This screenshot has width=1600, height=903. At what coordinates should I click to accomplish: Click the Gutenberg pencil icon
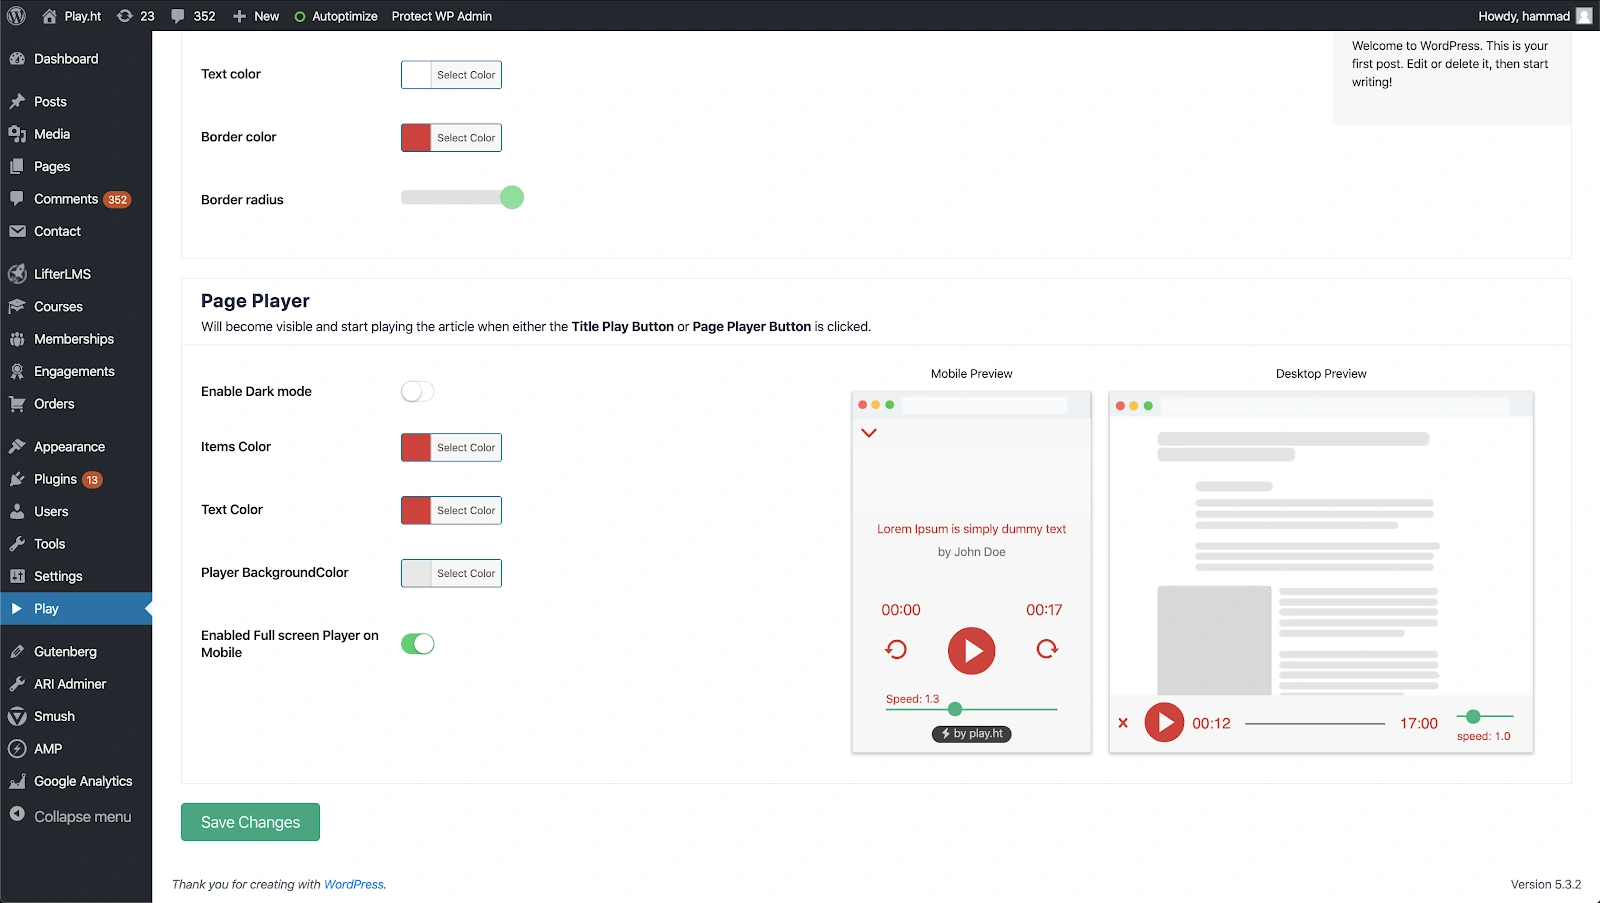(17, 652)
